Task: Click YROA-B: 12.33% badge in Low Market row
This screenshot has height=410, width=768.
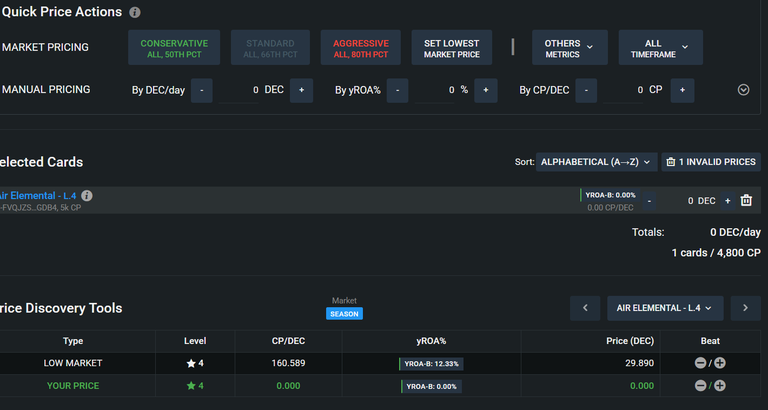Action: 431,364
